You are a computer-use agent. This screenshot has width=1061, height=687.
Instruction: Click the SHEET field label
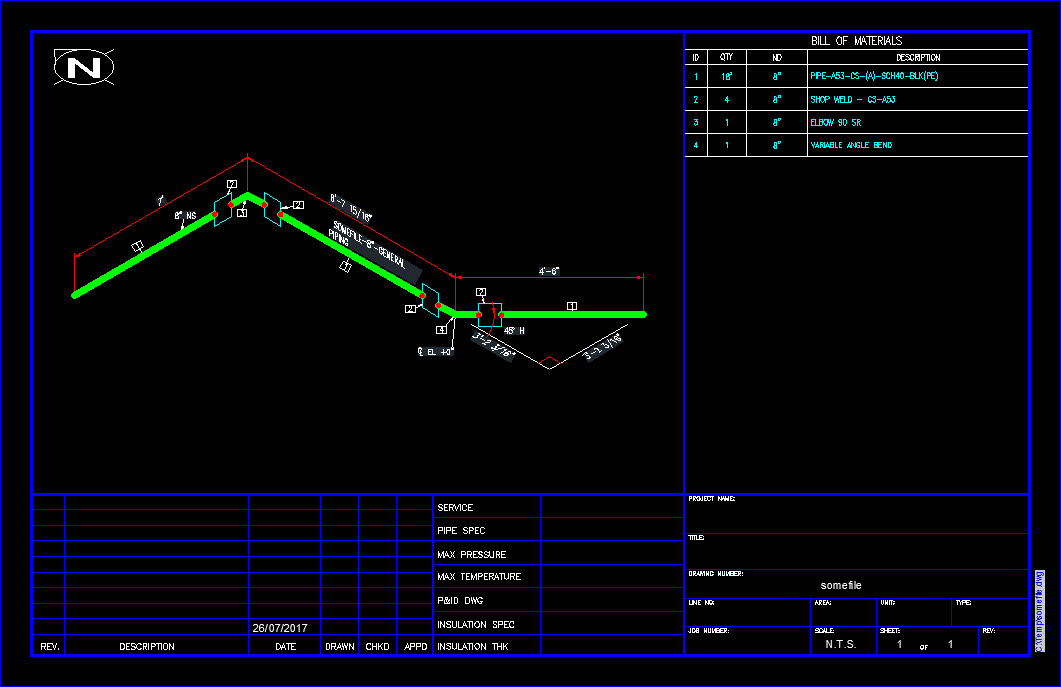coord(890,630)
